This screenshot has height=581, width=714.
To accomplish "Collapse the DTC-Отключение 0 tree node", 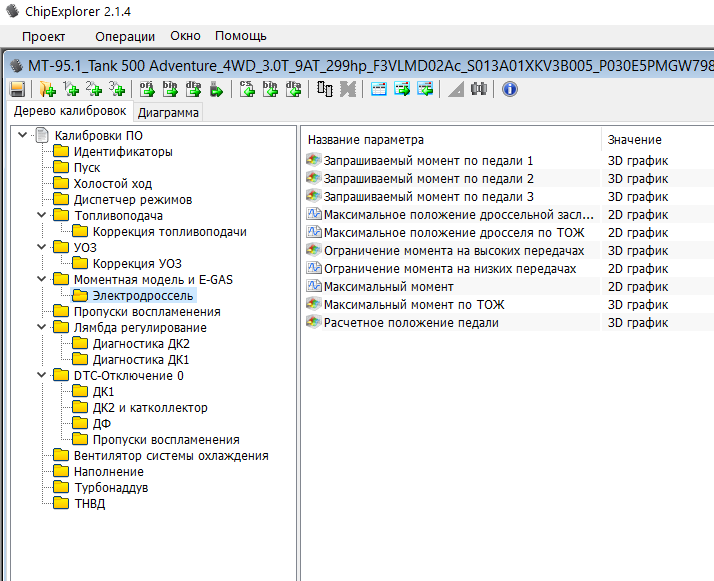I will 42,376.
